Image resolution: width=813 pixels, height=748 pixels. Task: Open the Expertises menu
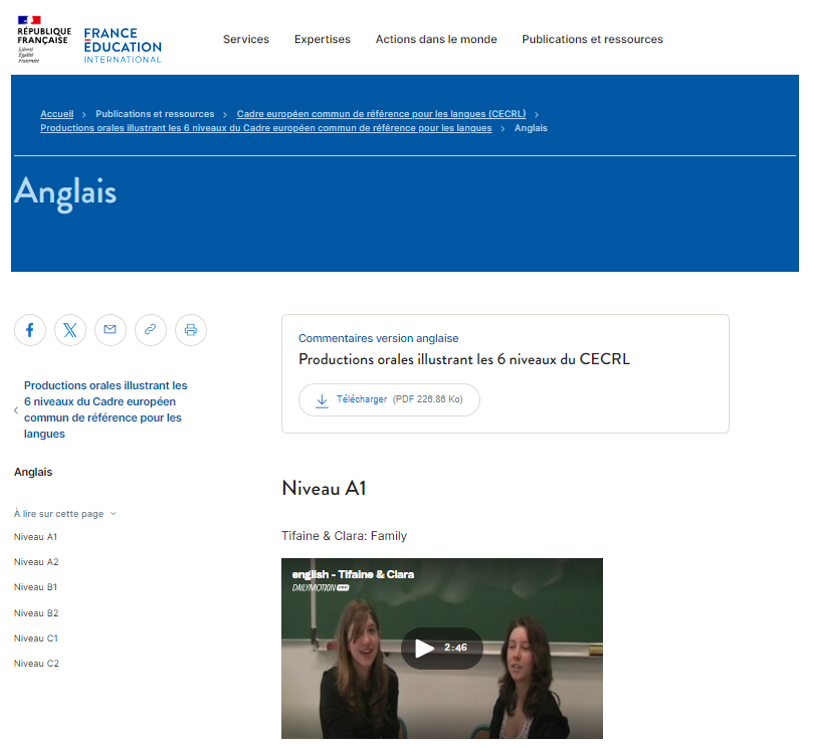coord(322,40)
